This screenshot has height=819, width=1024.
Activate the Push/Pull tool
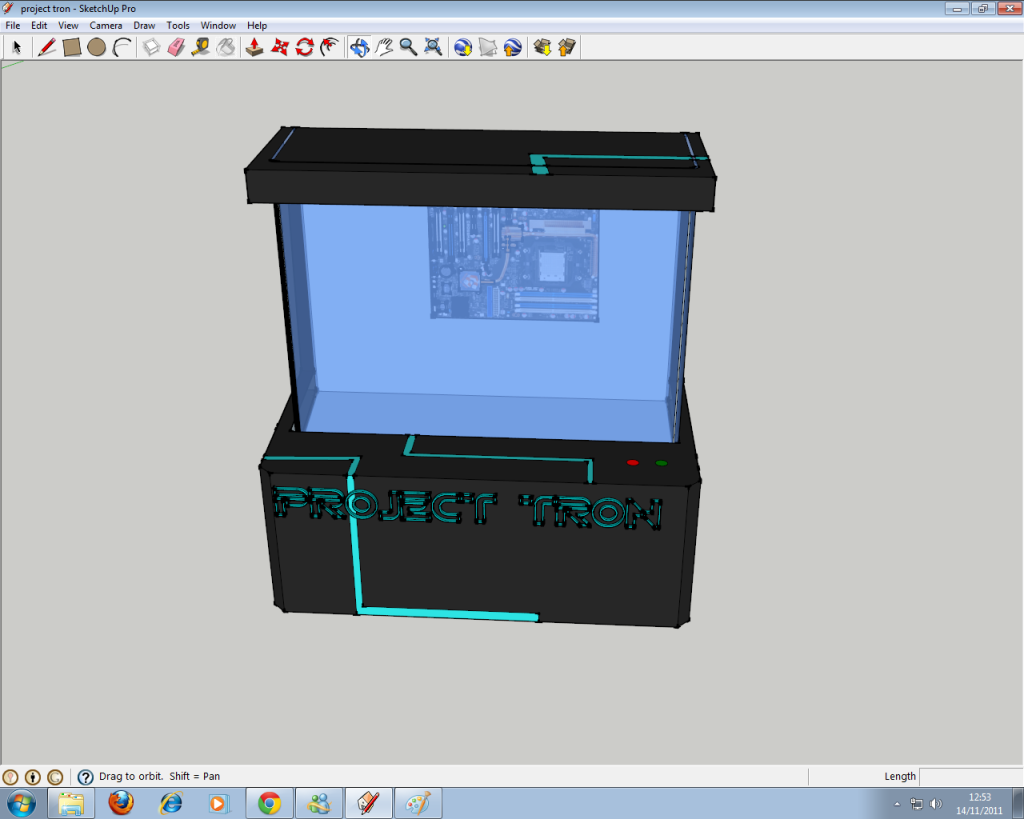coord(254,47)
